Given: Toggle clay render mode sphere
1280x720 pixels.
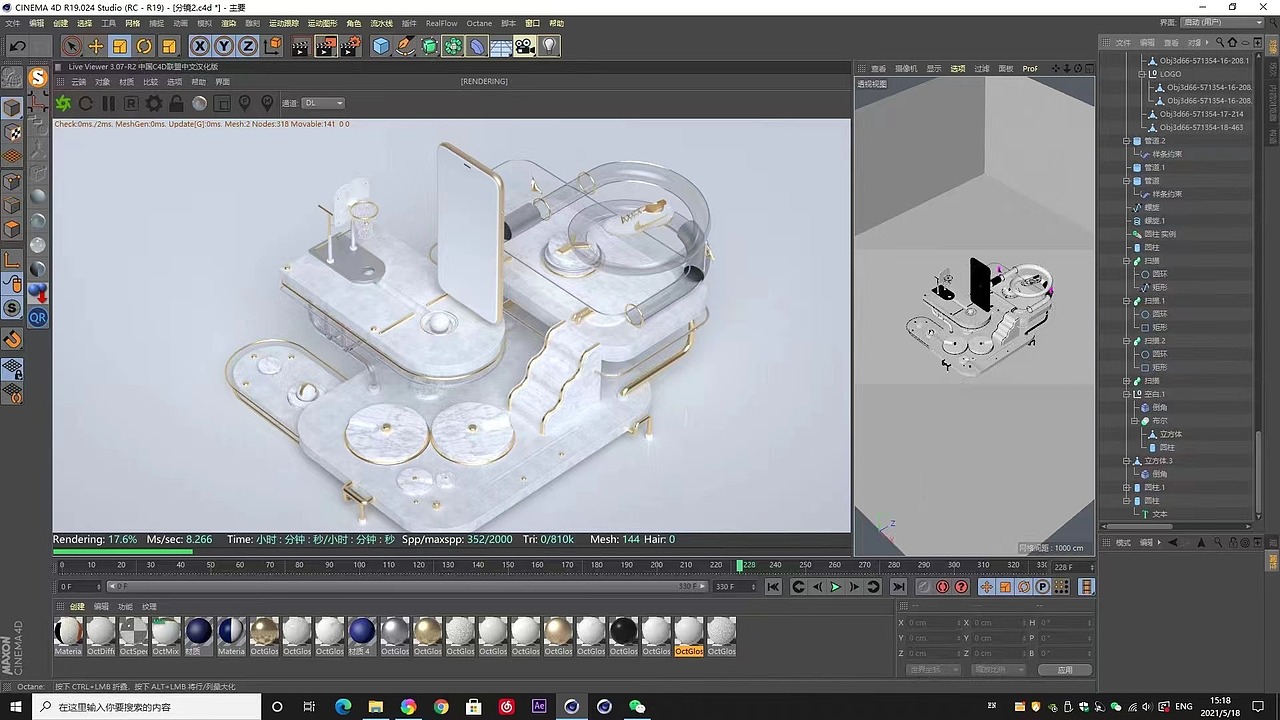Looking at the screenshot, I should point(199,103).
